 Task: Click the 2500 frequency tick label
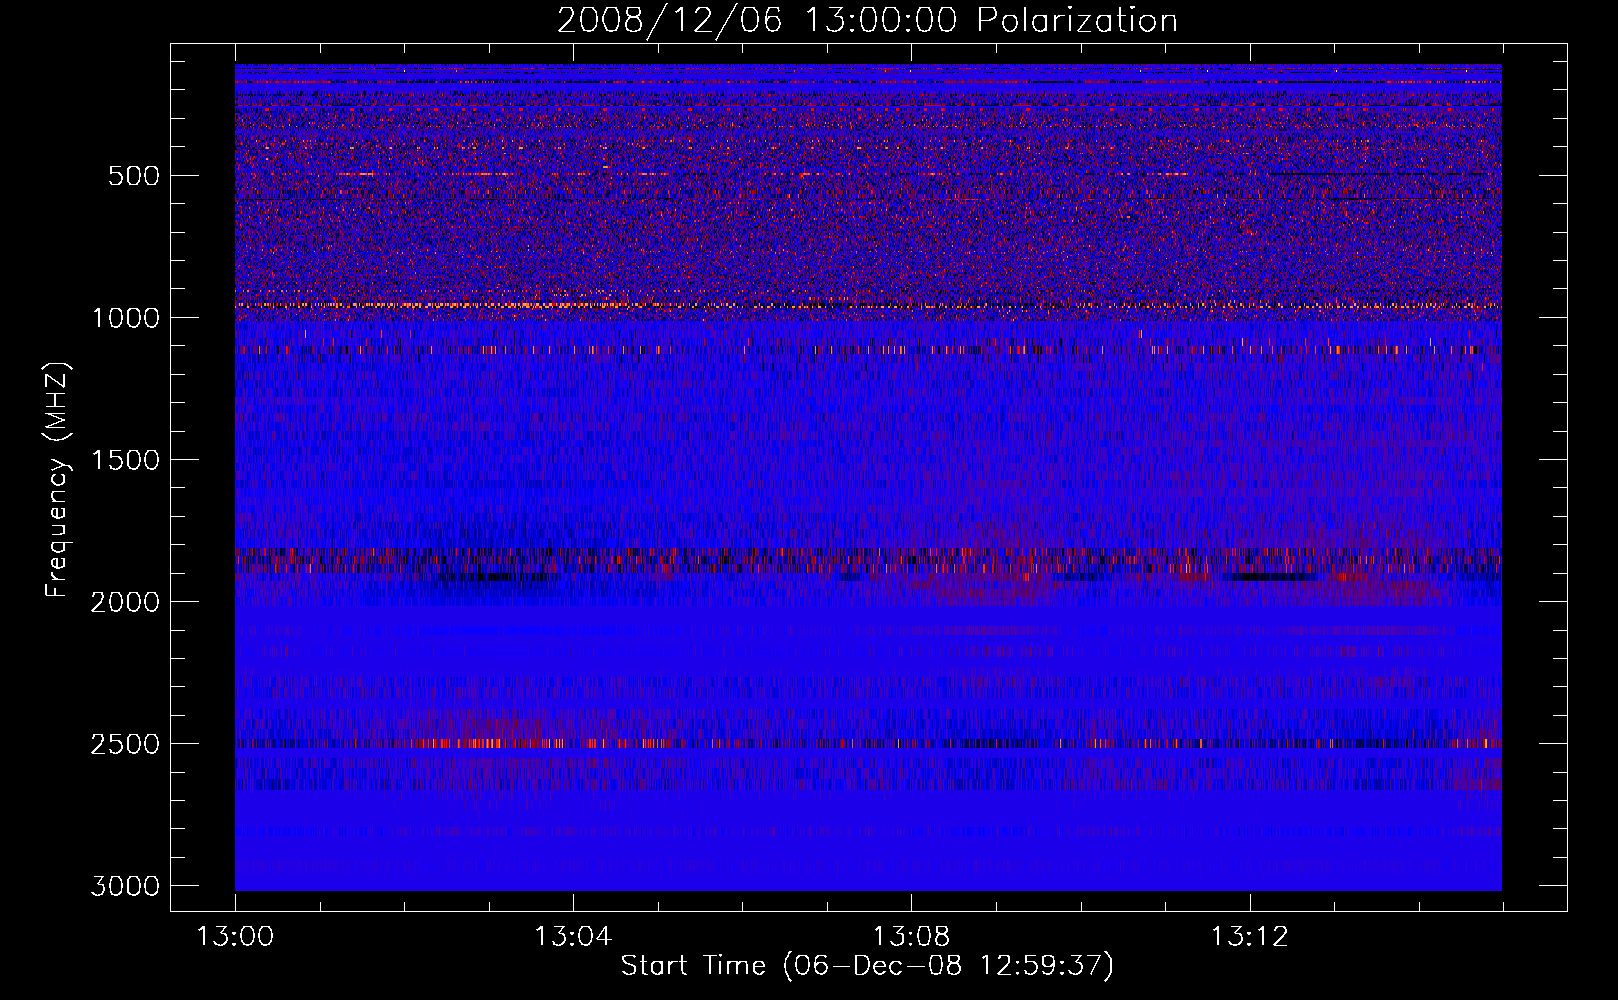[125, 744]
